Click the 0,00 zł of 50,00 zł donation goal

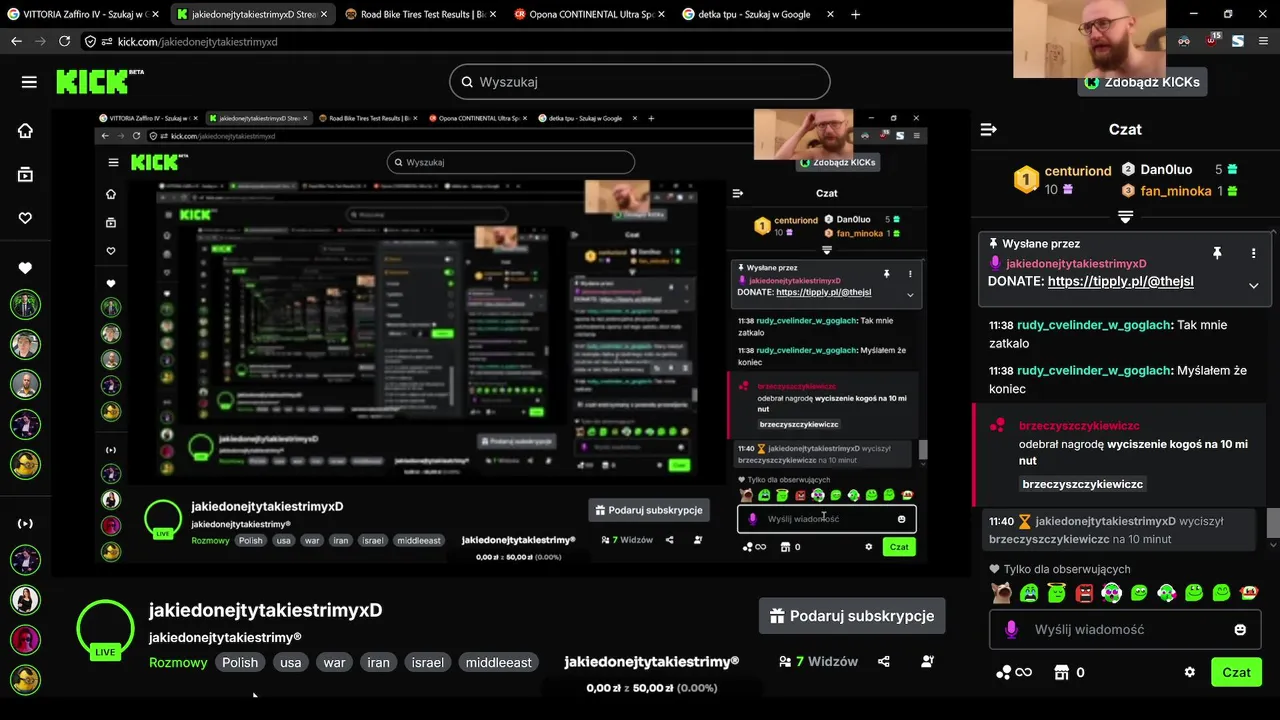tap(652, 688)
